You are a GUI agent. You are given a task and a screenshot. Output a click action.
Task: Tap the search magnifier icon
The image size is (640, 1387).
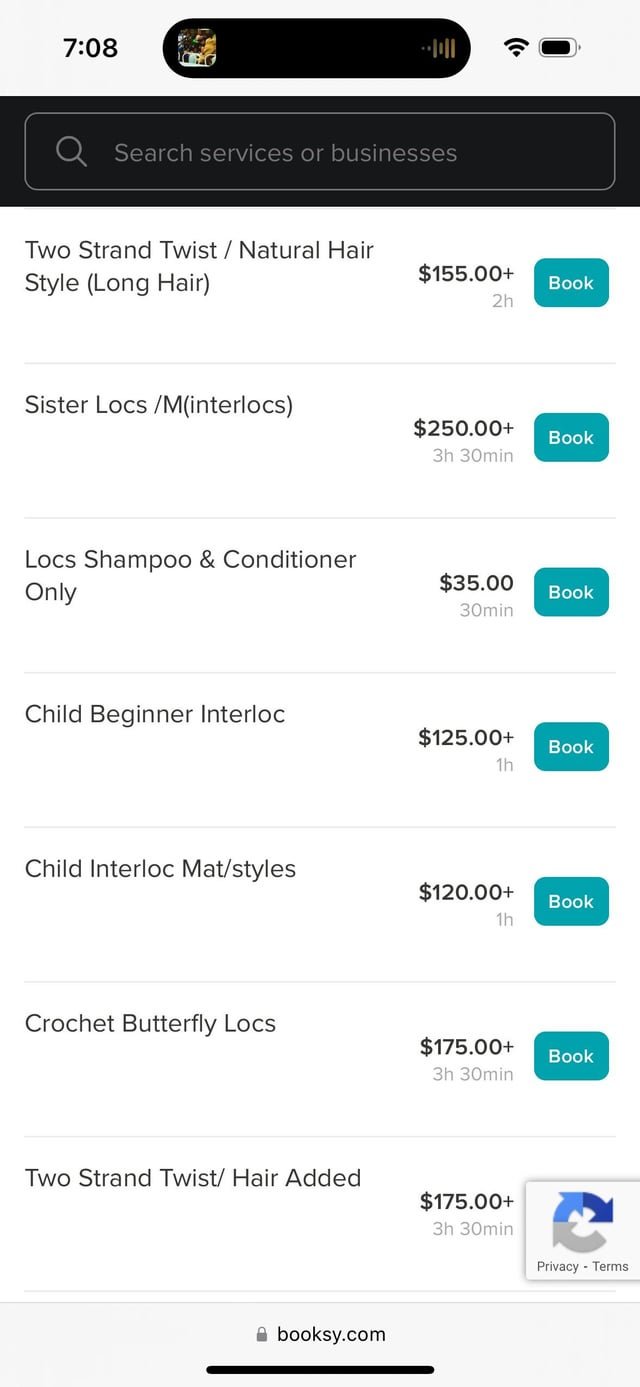pos(71,152)
